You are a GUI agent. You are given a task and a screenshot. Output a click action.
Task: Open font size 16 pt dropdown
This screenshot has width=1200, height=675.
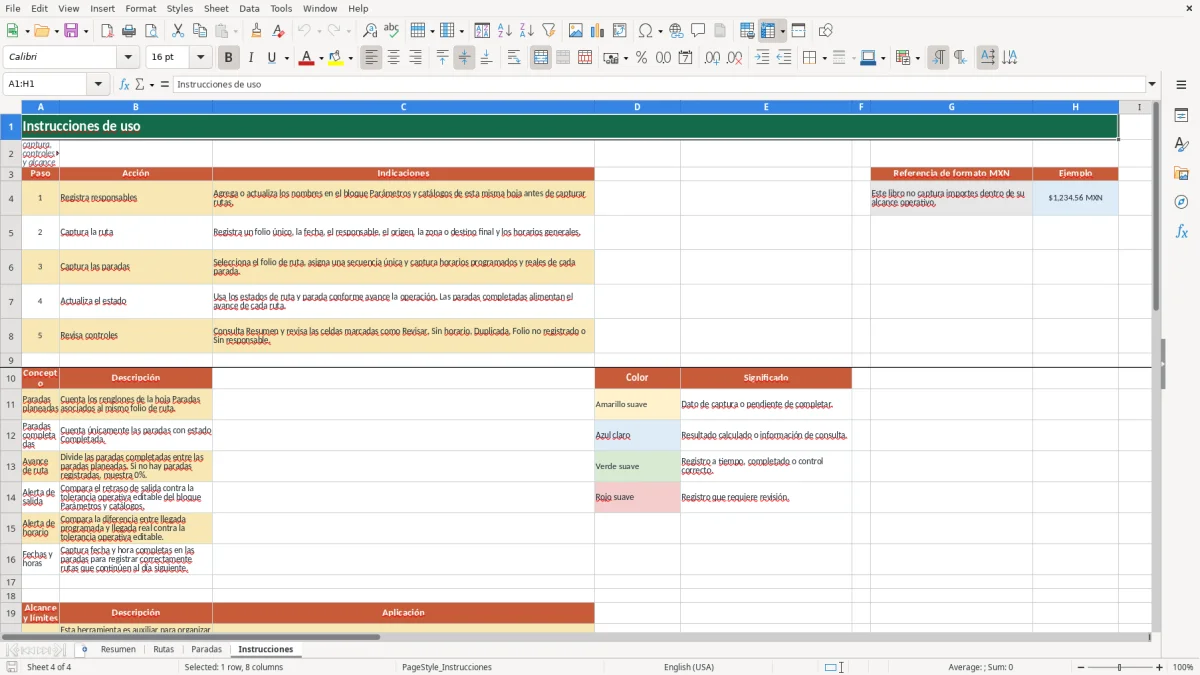[200, 58]
